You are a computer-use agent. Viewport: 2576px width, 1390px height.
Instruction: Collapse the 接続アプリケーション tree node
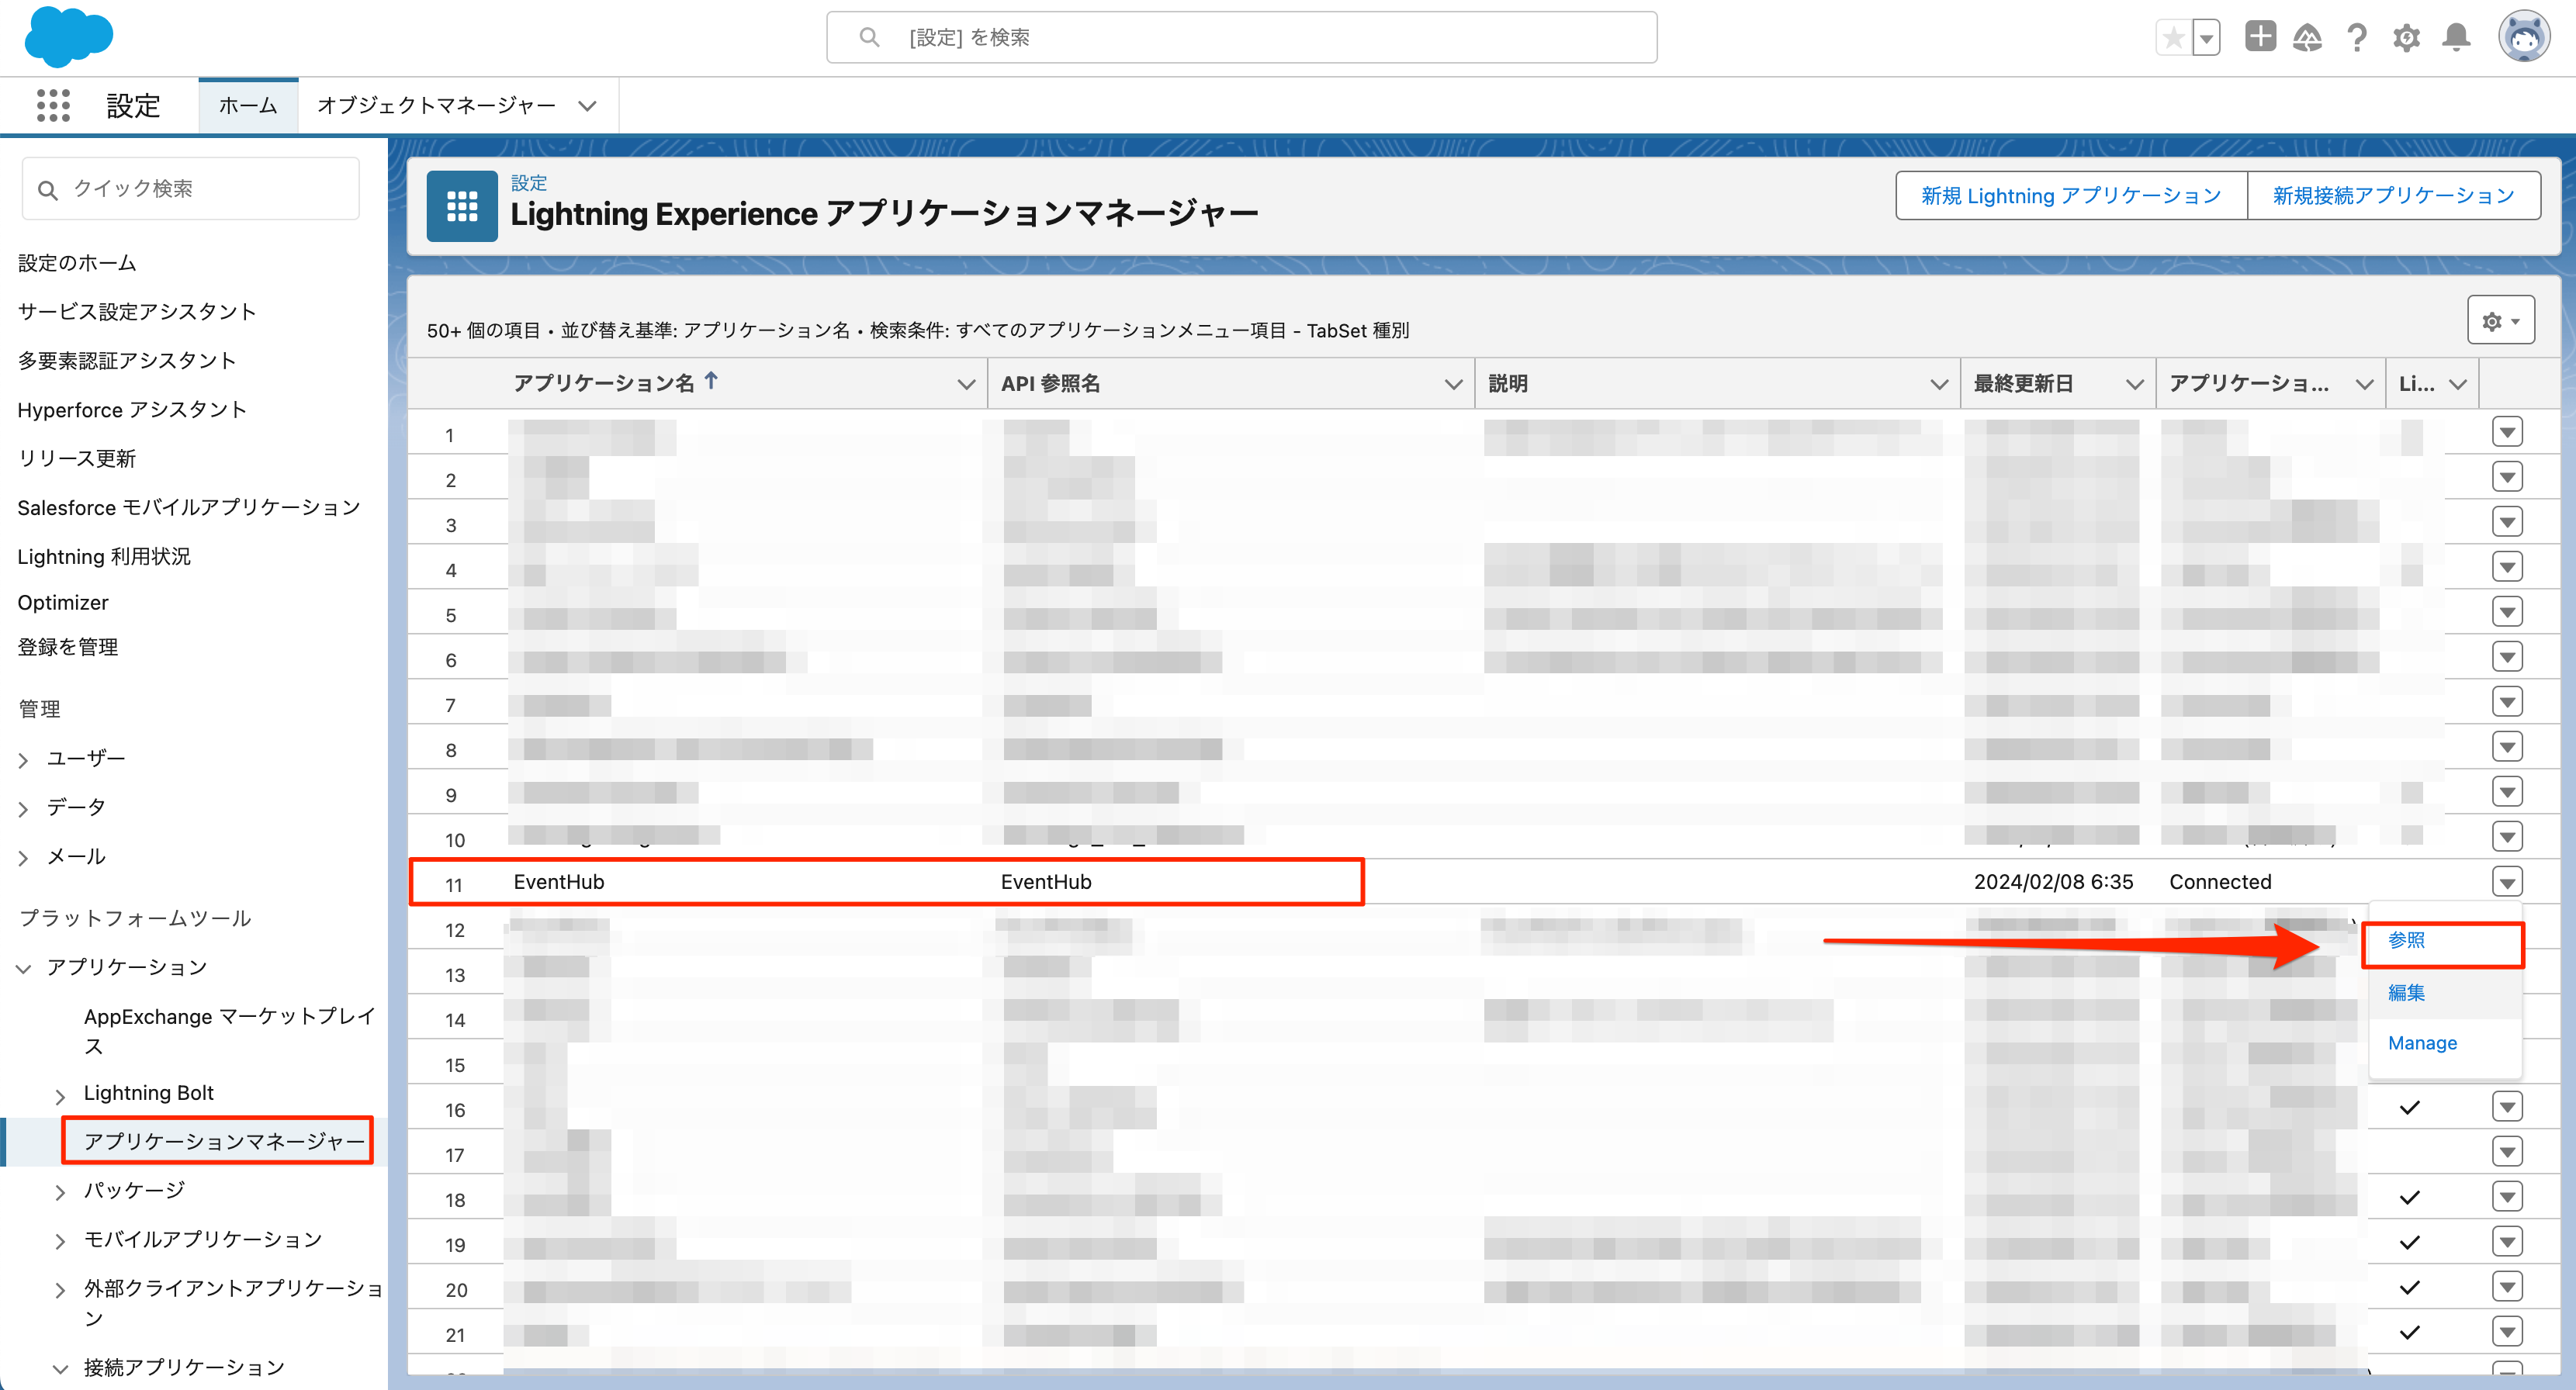click(x=60, y=1370)
